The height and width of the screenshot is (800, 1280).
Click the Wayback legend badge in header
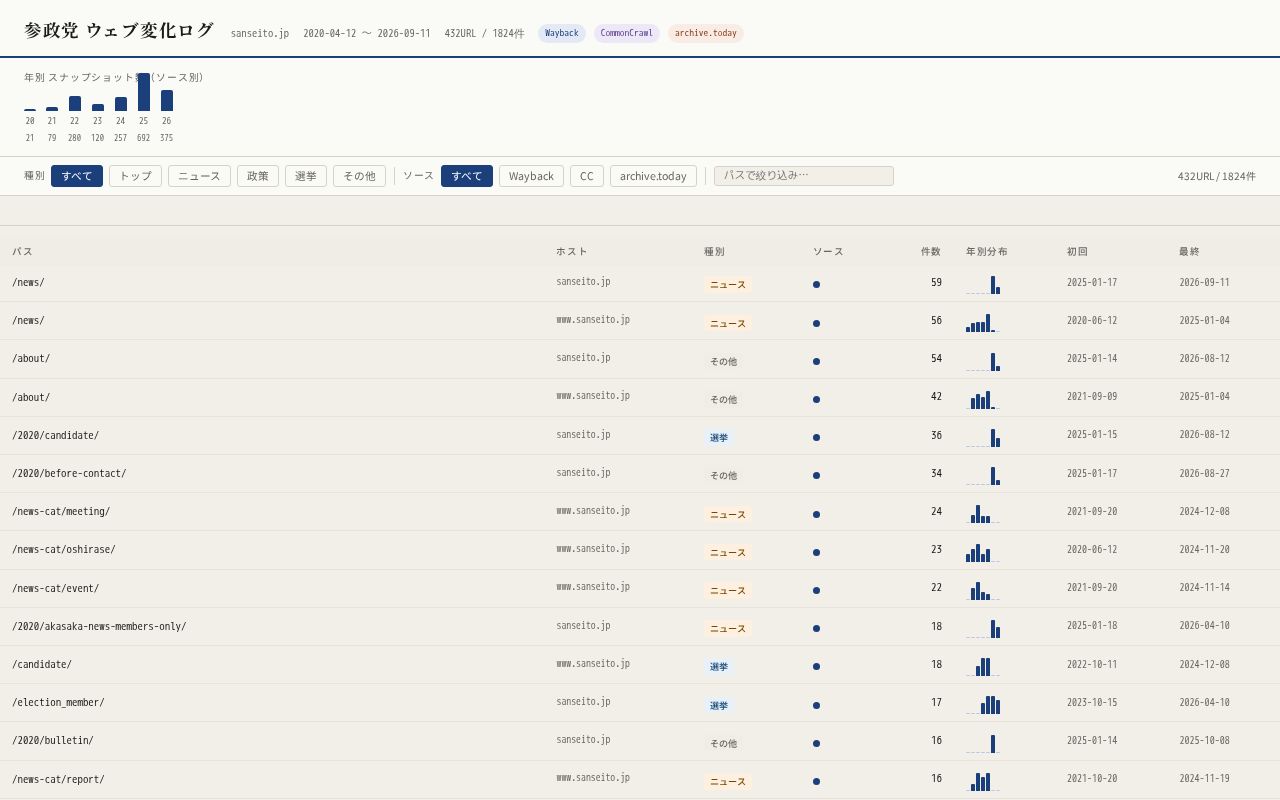(x=562, y=33)
